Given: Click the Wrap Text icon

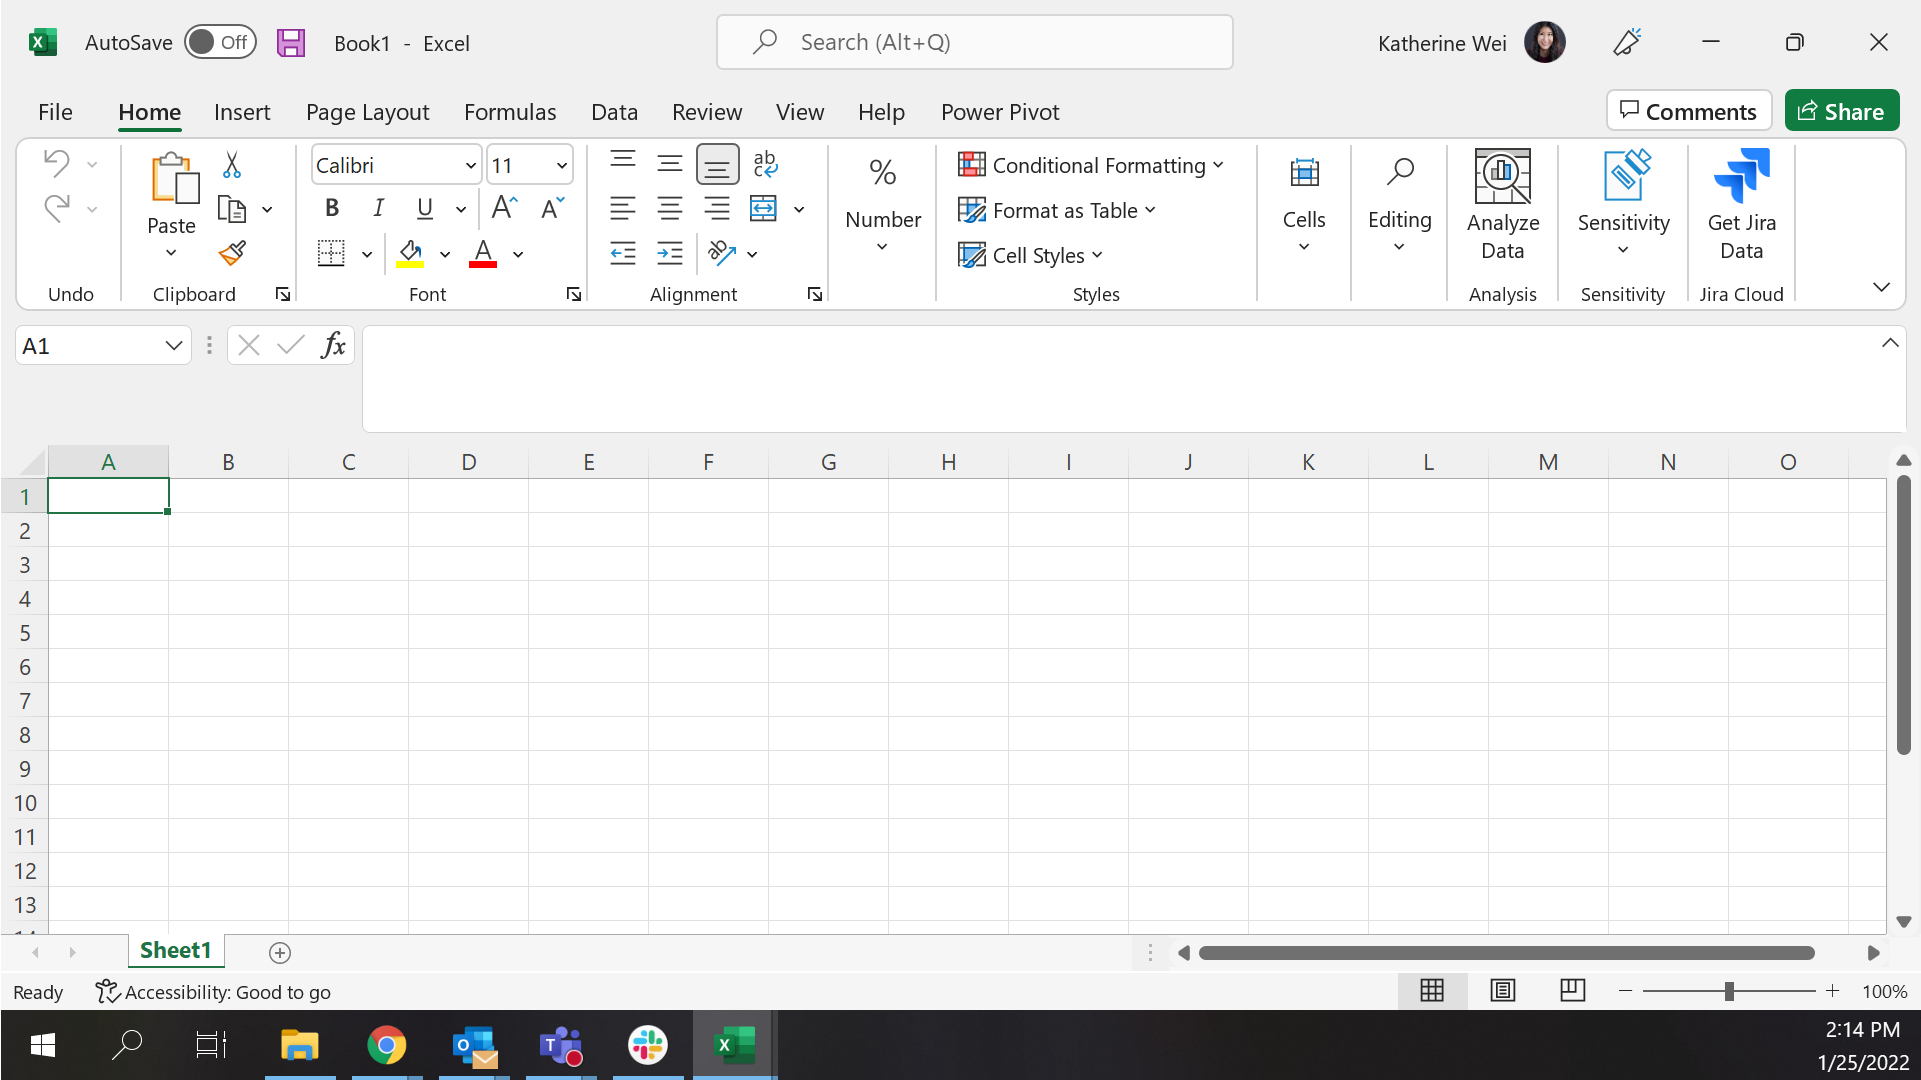Looking at the screenshot, I should click(765, 164).
